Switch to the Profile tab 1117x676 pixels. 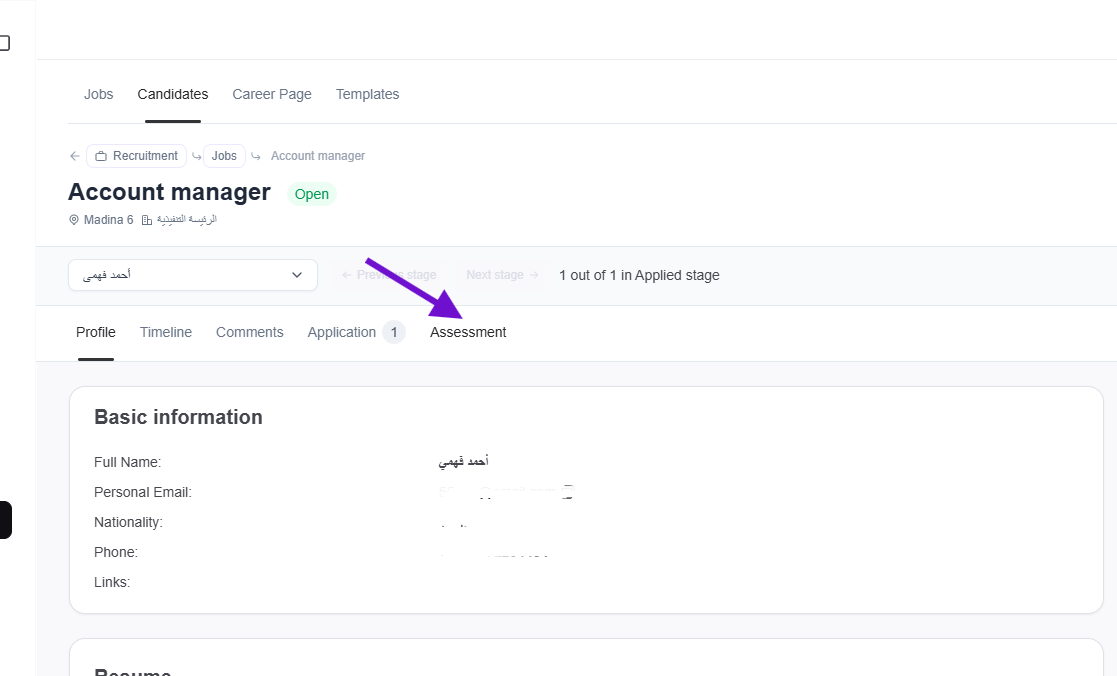coord(96,332)
